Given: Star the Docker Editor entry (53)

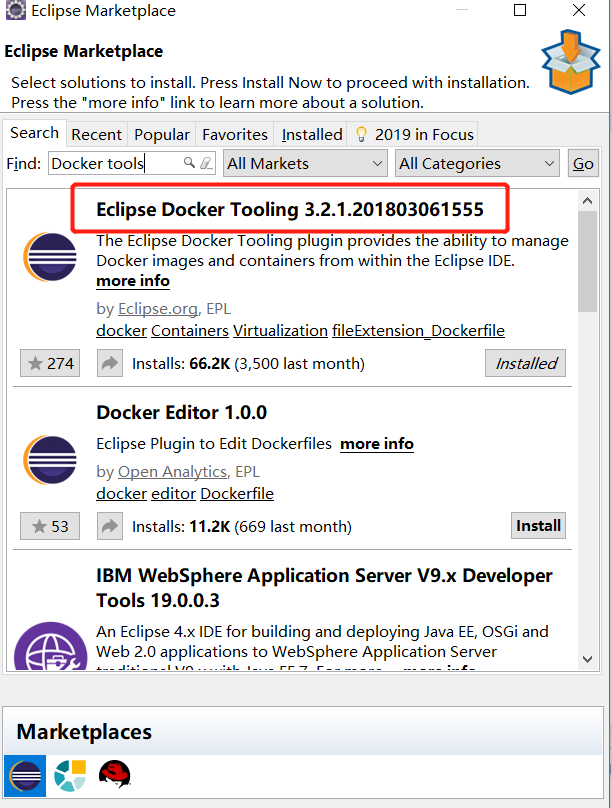Looking at the screenshot, I should click(50, 526).
